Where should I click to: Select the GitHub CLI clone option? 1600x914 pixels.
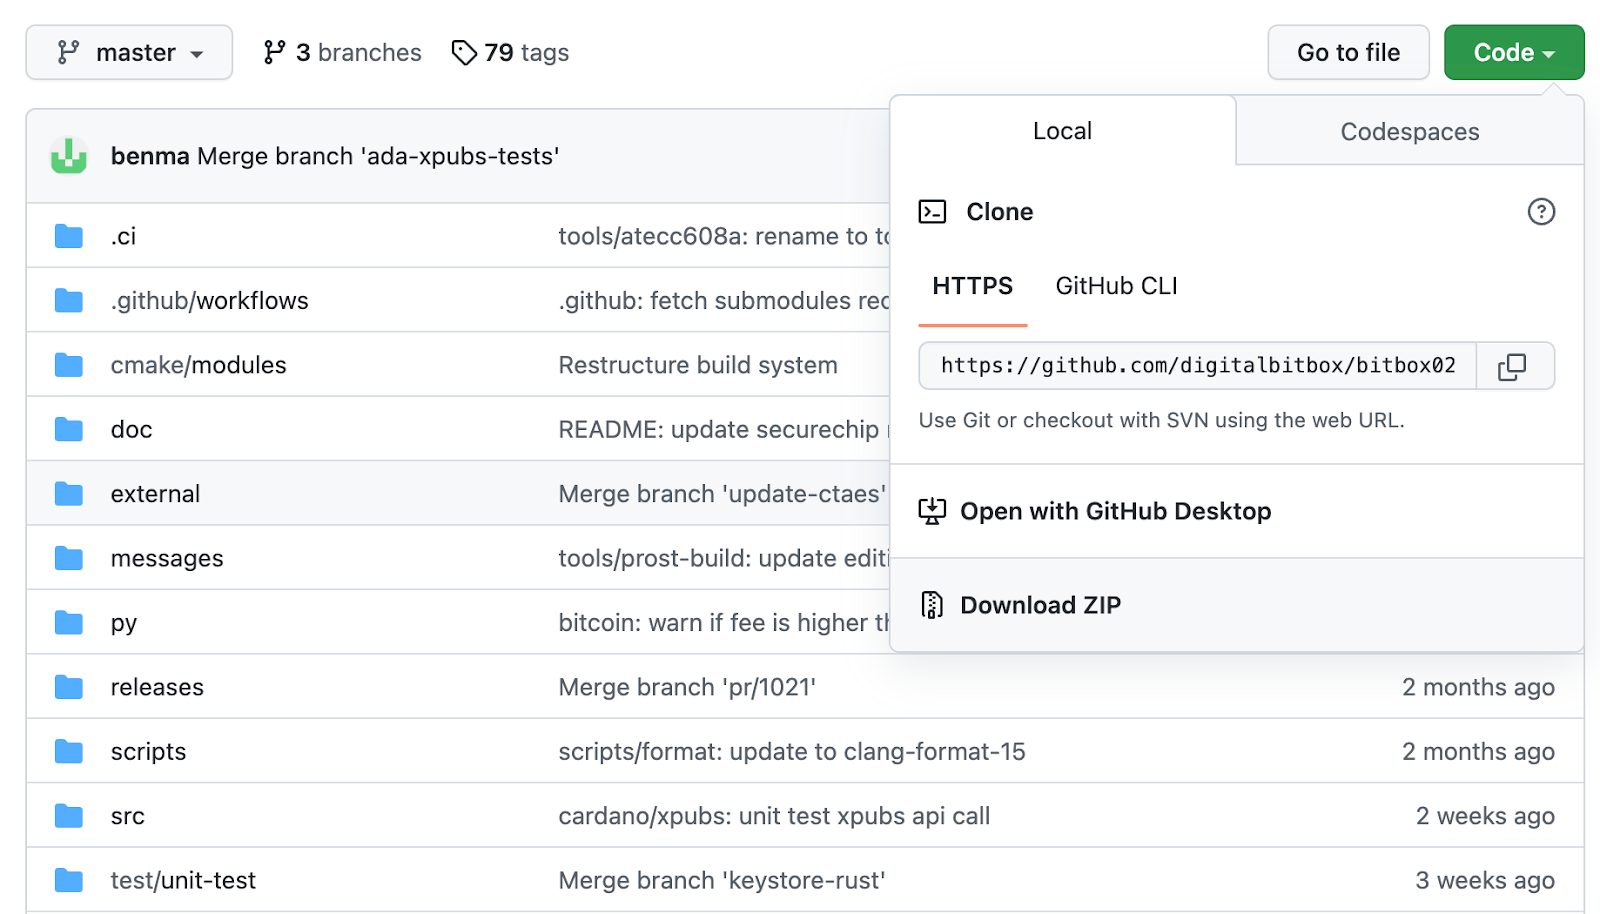(x=1116, y=286)
